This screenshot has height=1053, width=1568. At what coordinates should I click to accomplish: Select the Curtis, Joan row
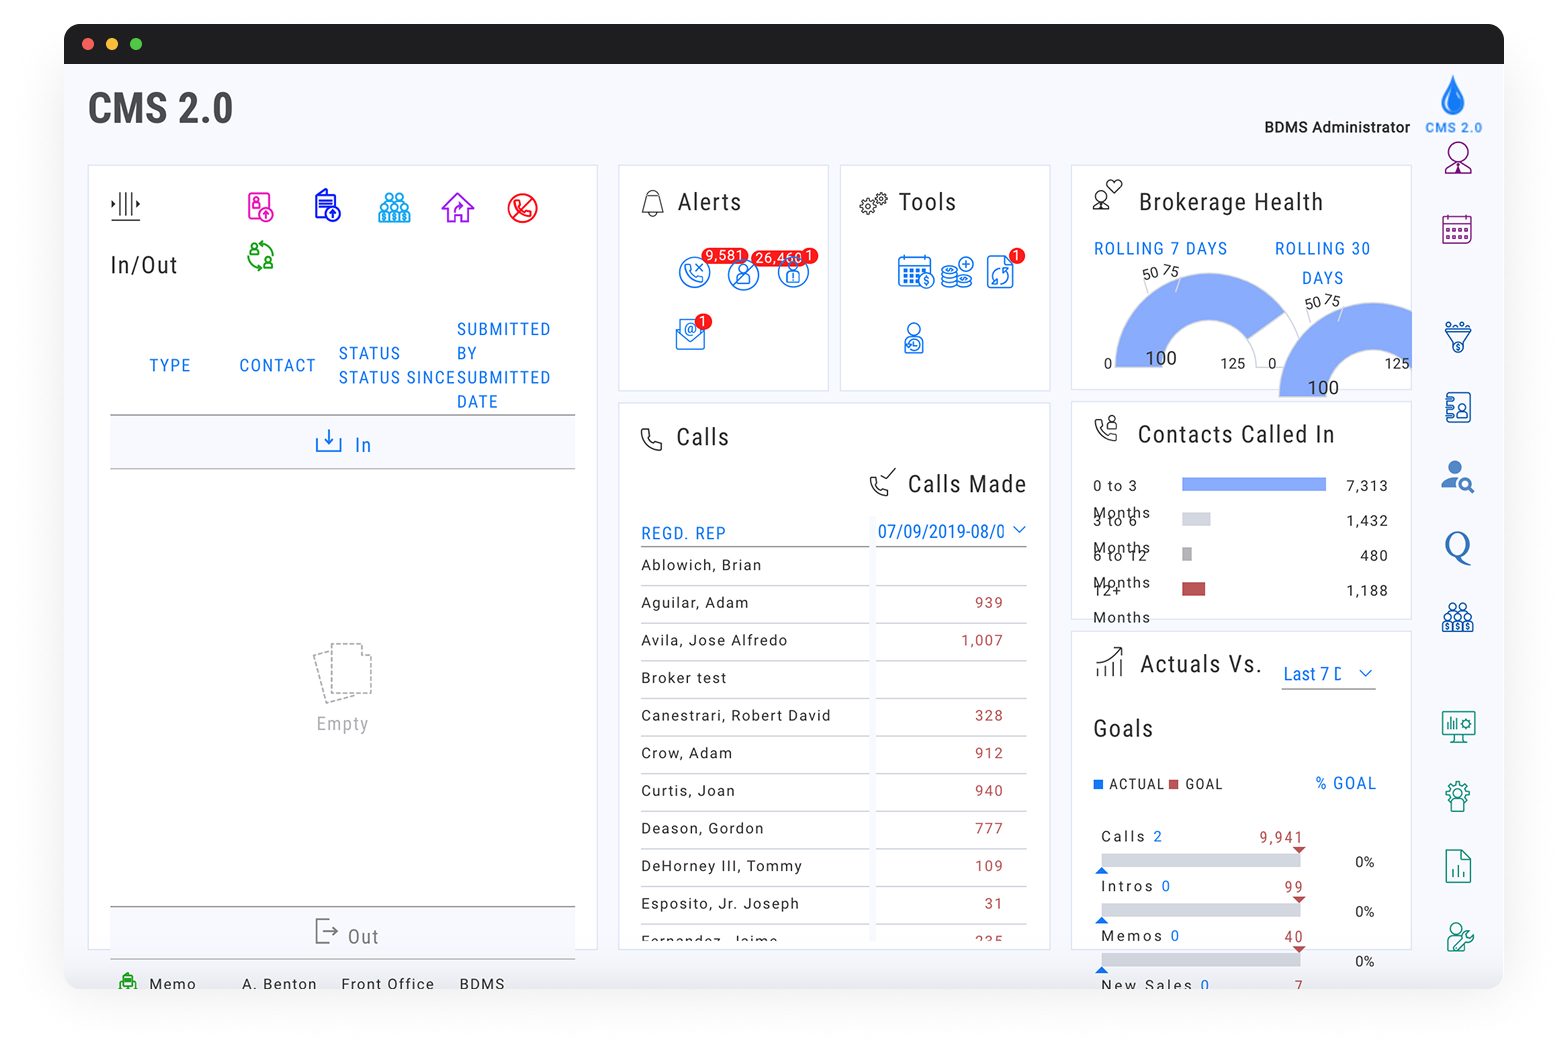tap(834, 792)
